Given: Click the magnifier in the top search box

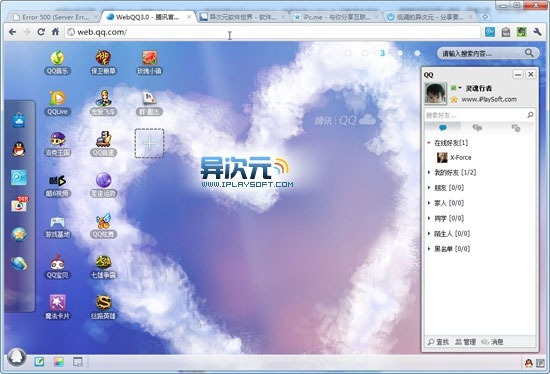Looking at the screenshot, I should [529, 53].
